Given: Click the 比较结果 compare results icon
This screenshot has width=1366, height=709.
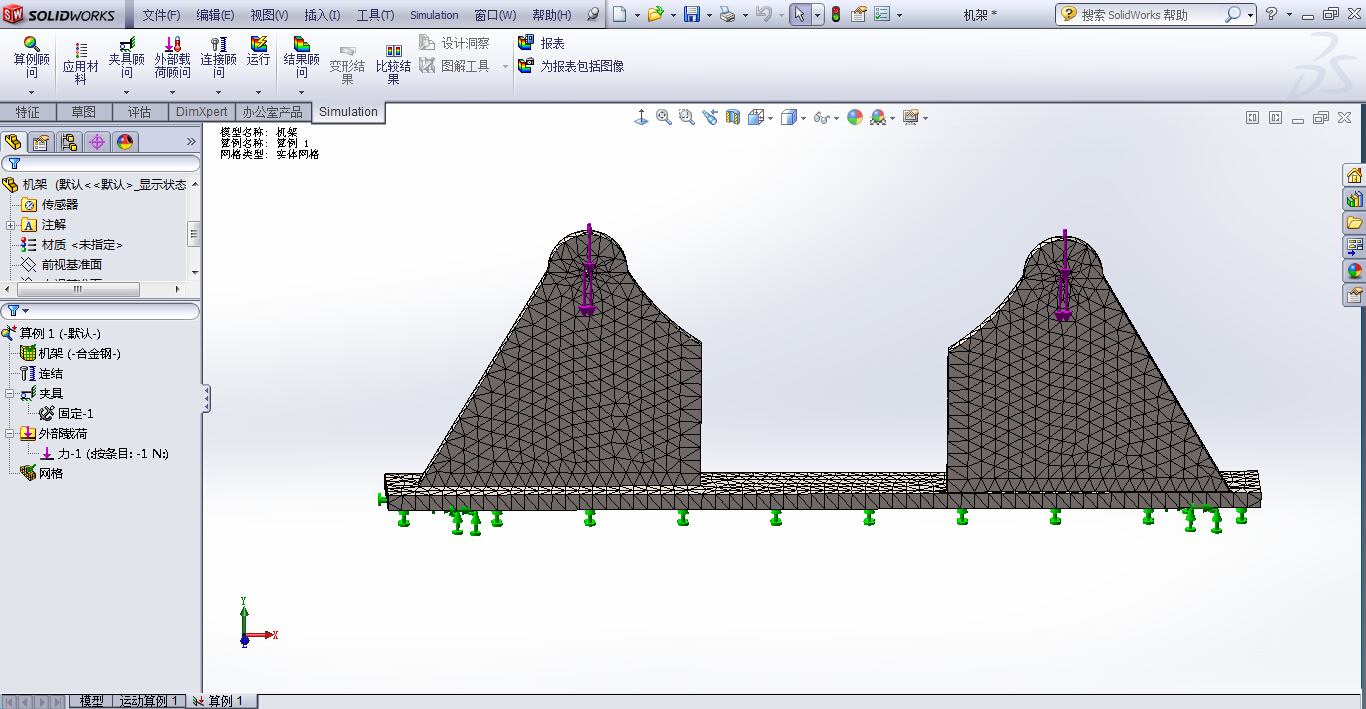Looking at the screenshot, I should pyautogui.click(x=393, y=63).
